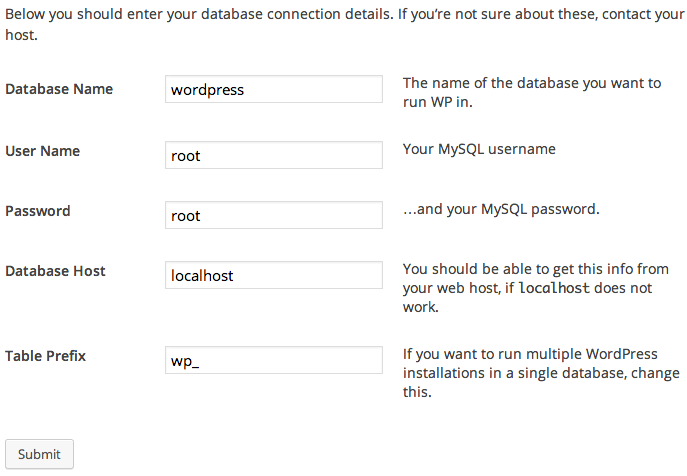Click the User Name label
Viewport: 687px width, 476px height.
tap(43, 151)
